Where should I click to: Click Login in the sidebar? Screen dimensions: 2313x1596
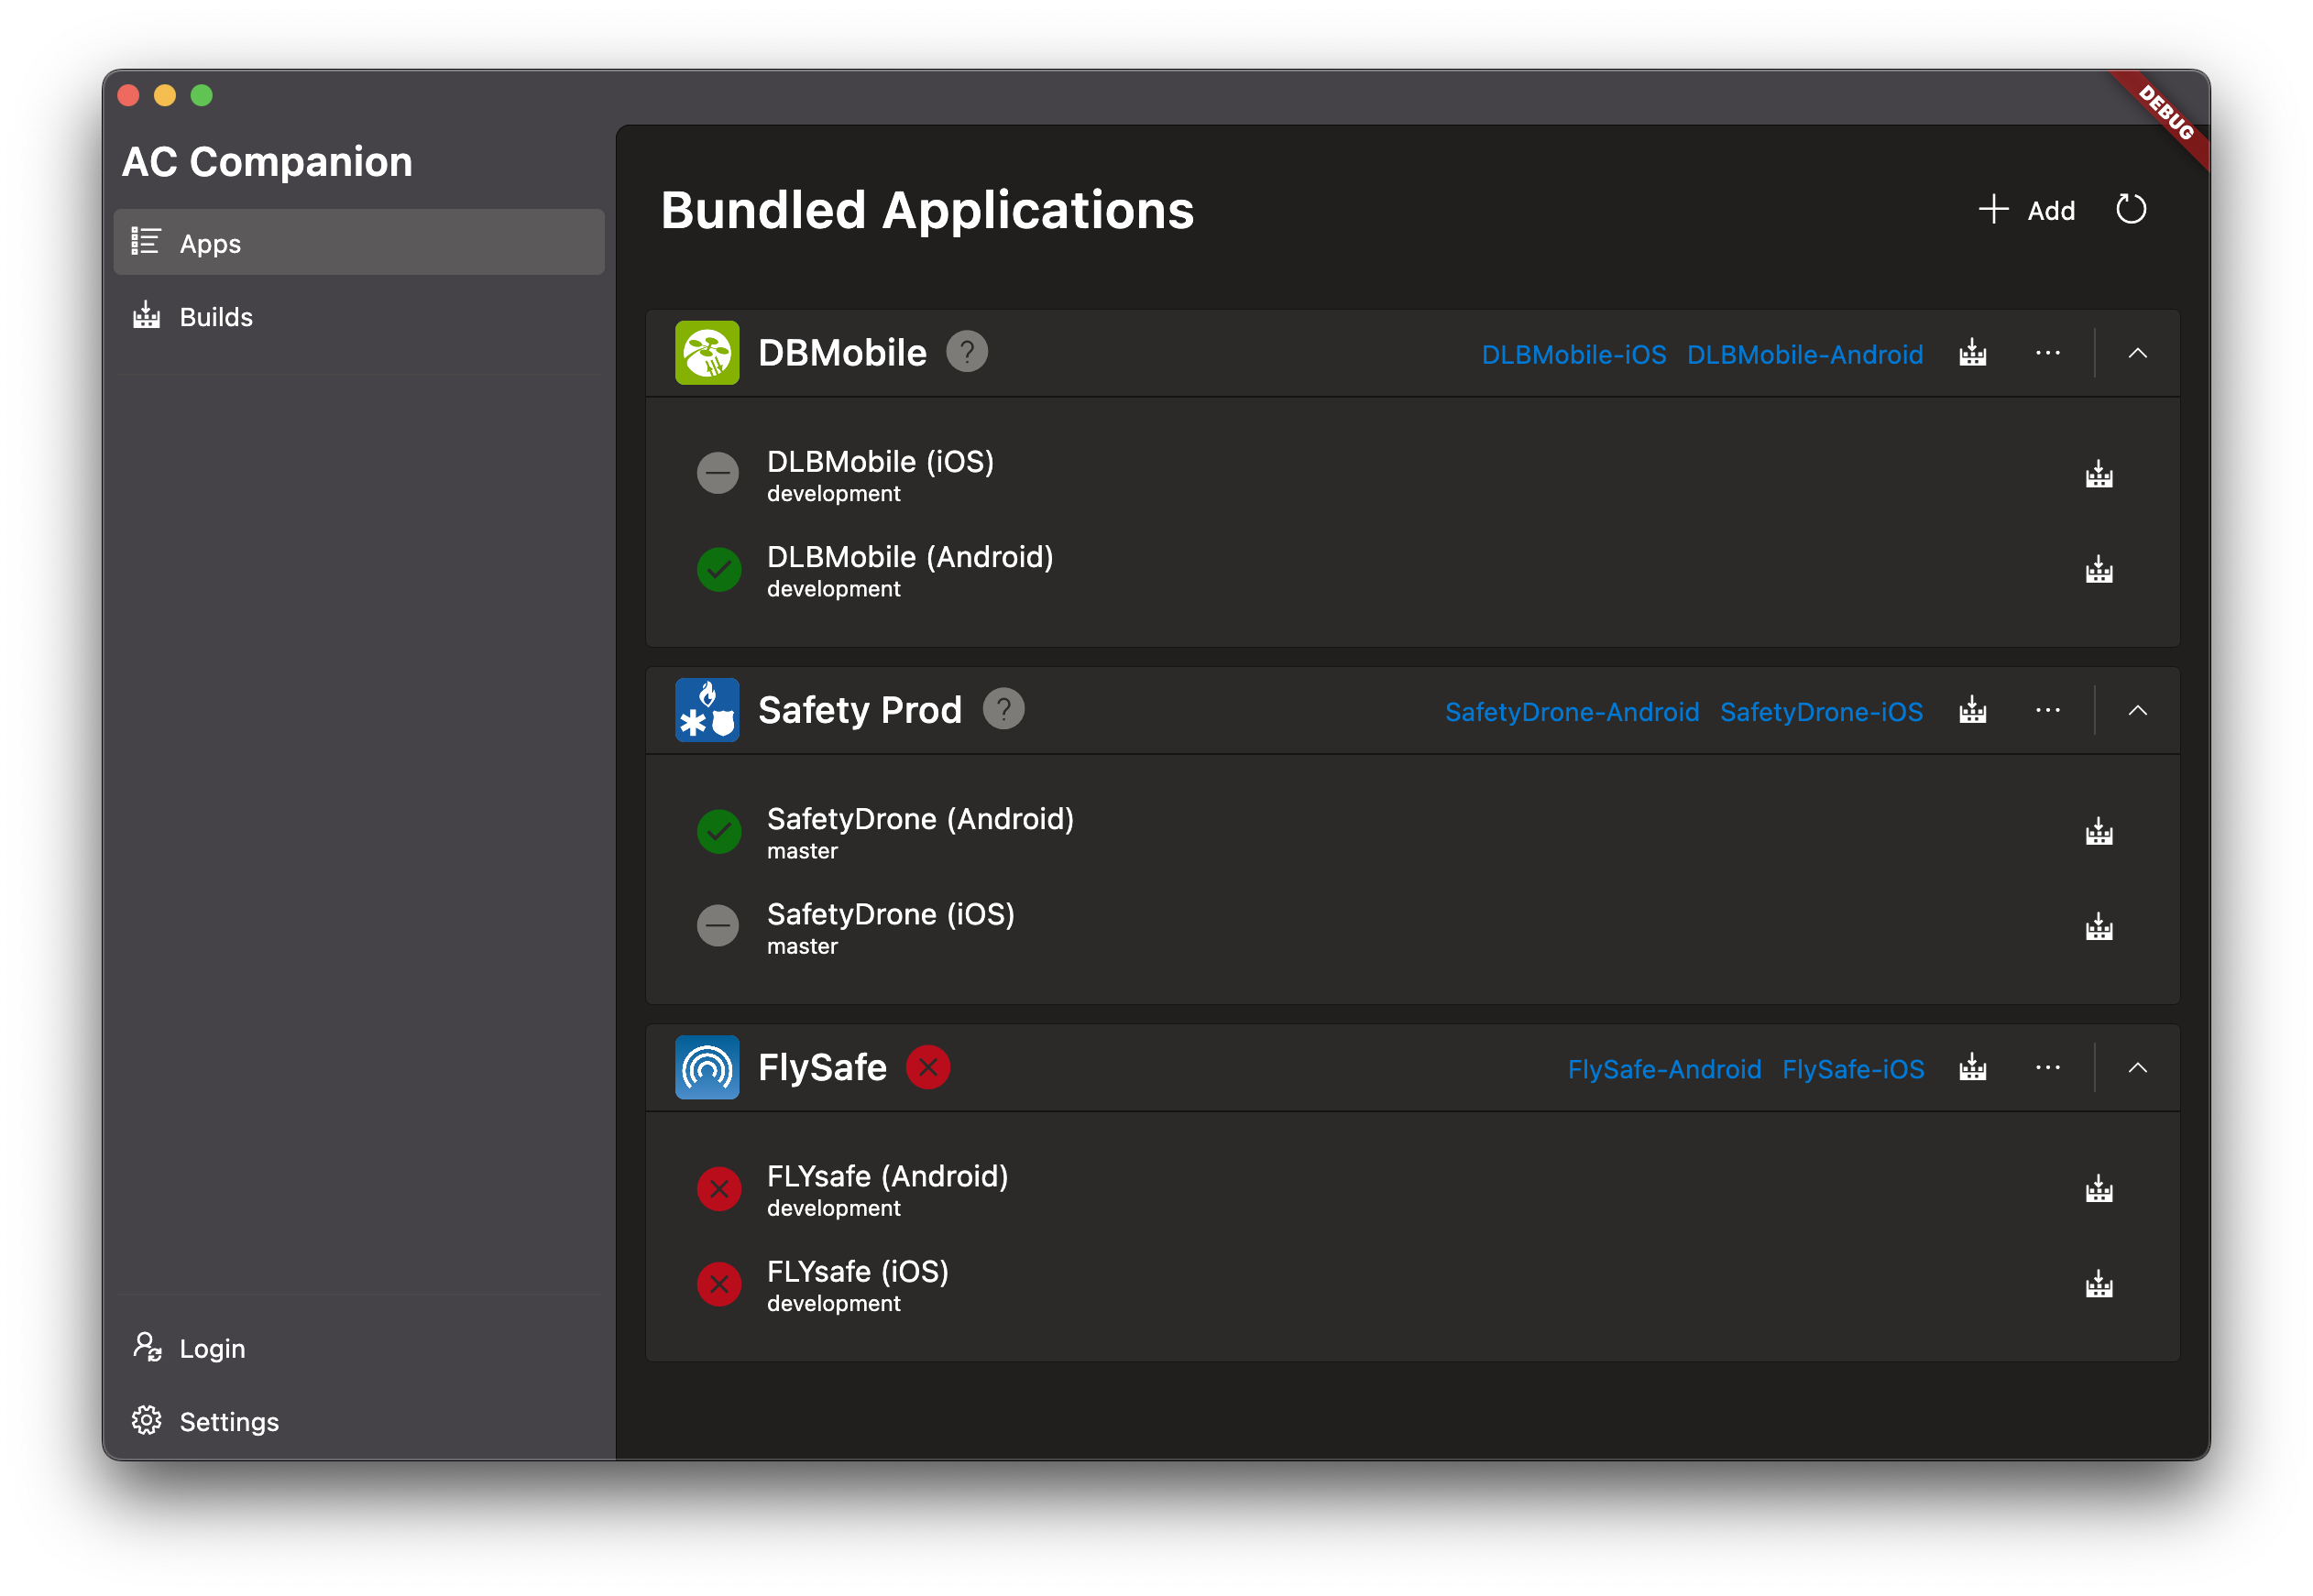[212, 1348]
